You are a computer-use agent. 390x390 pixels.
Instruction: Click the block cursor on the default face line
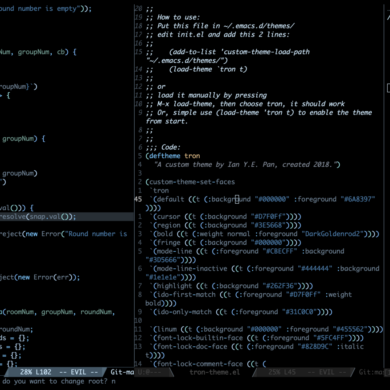point(237,199)
